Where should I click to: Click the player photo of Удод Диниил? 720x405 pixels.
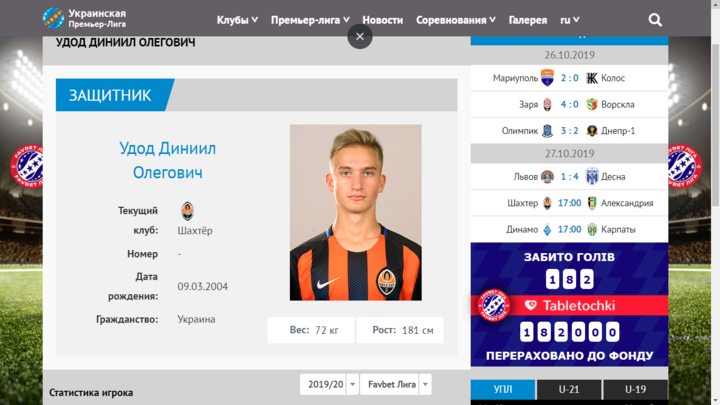(355, 213)
